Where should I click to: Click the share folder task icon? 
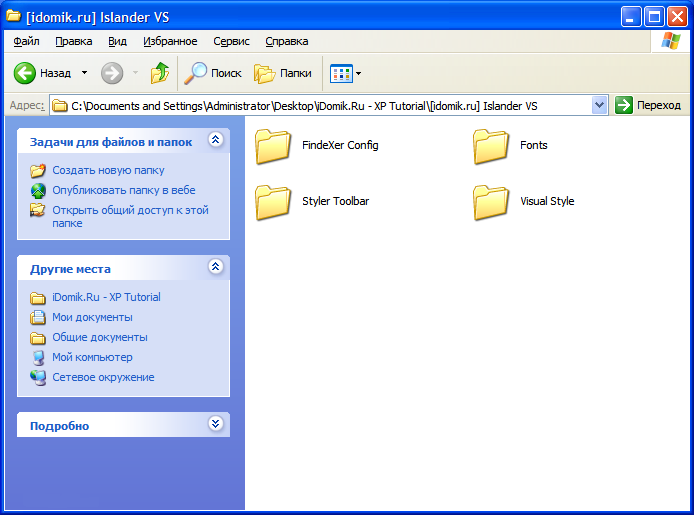[x=38, y=210]
